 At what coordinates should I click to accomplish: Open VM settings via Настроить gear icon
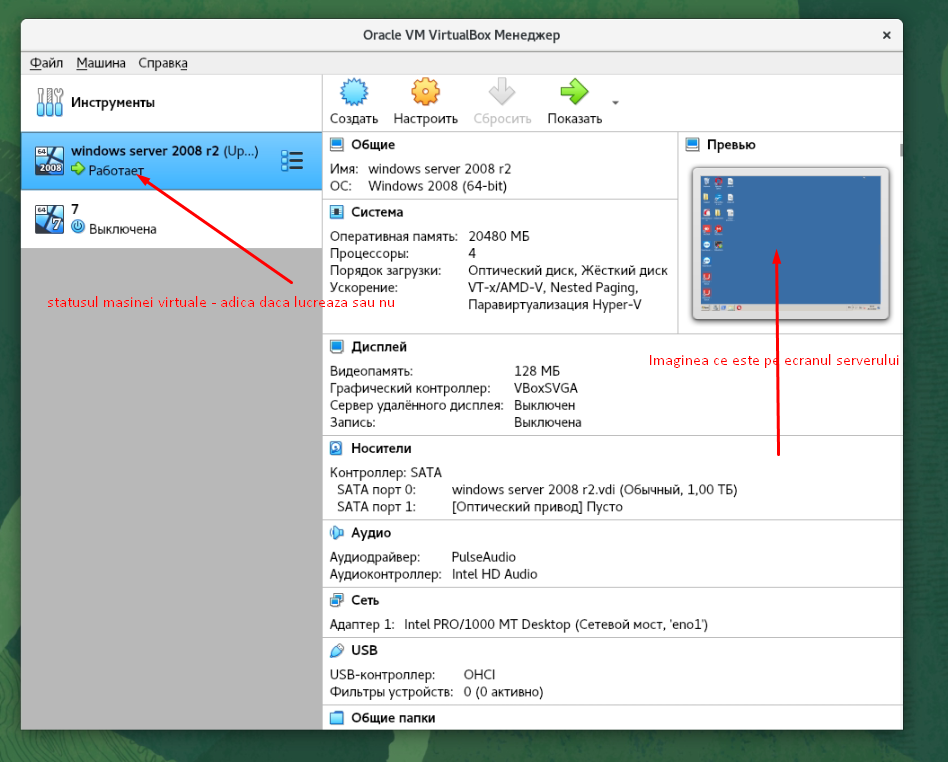click(x=425, y=93)
